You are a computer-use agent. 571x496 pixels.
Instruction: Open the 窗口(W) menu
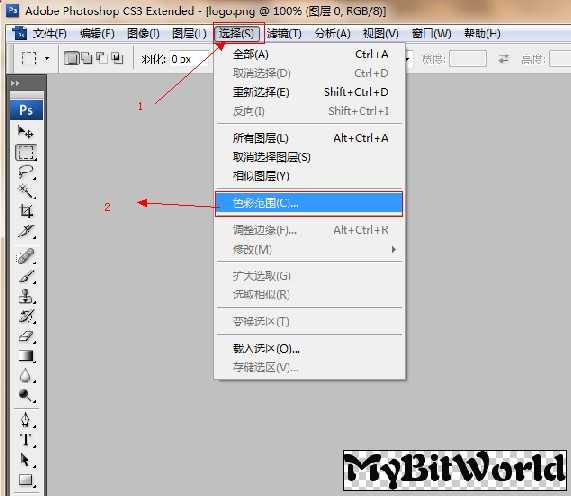[431, 34]
